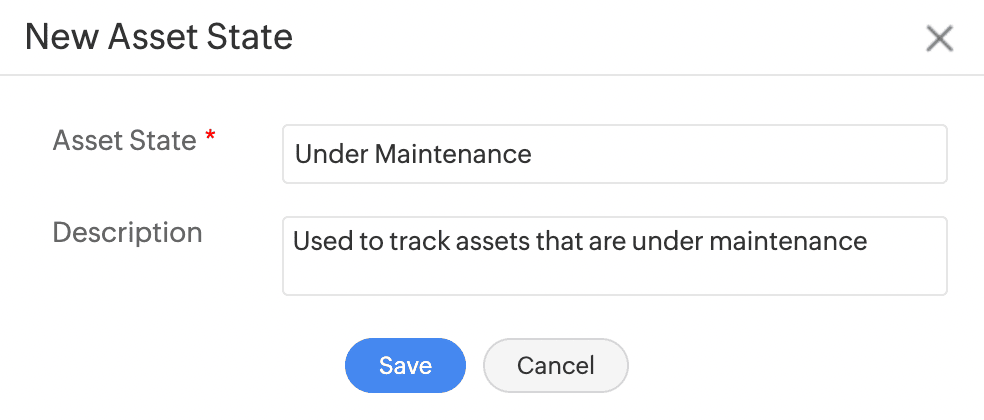Click the red required asterisk
The image size is (984, 420).
point(210,140)
